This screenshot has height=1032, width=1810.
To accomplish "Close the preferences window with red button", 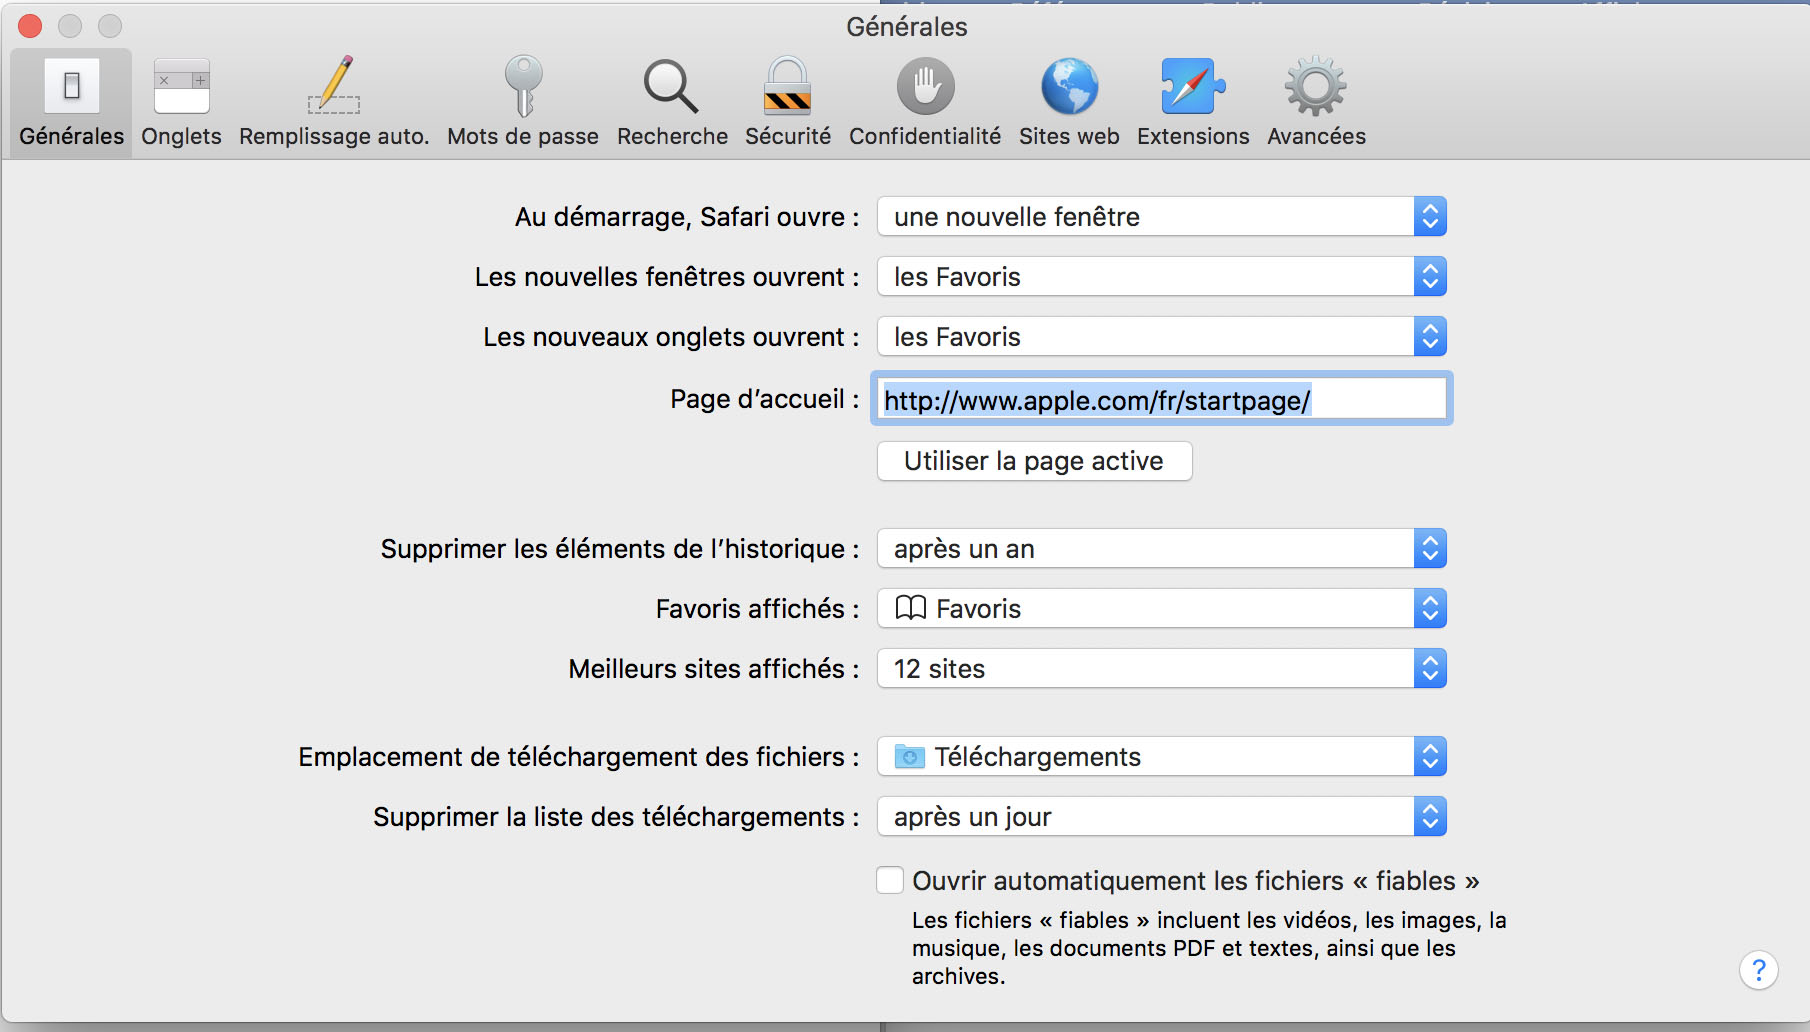I will coord(30,26).
